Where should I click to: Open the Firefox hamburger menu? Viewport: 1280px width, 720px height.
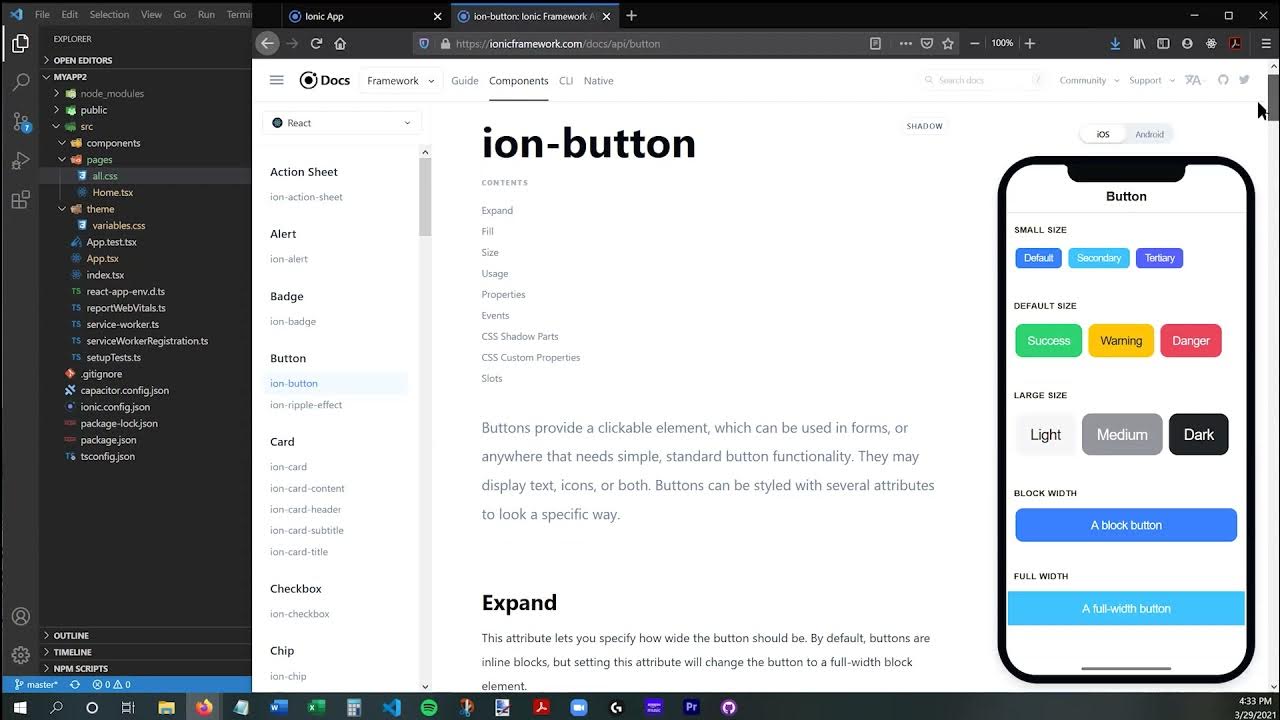click(1265, 43)
